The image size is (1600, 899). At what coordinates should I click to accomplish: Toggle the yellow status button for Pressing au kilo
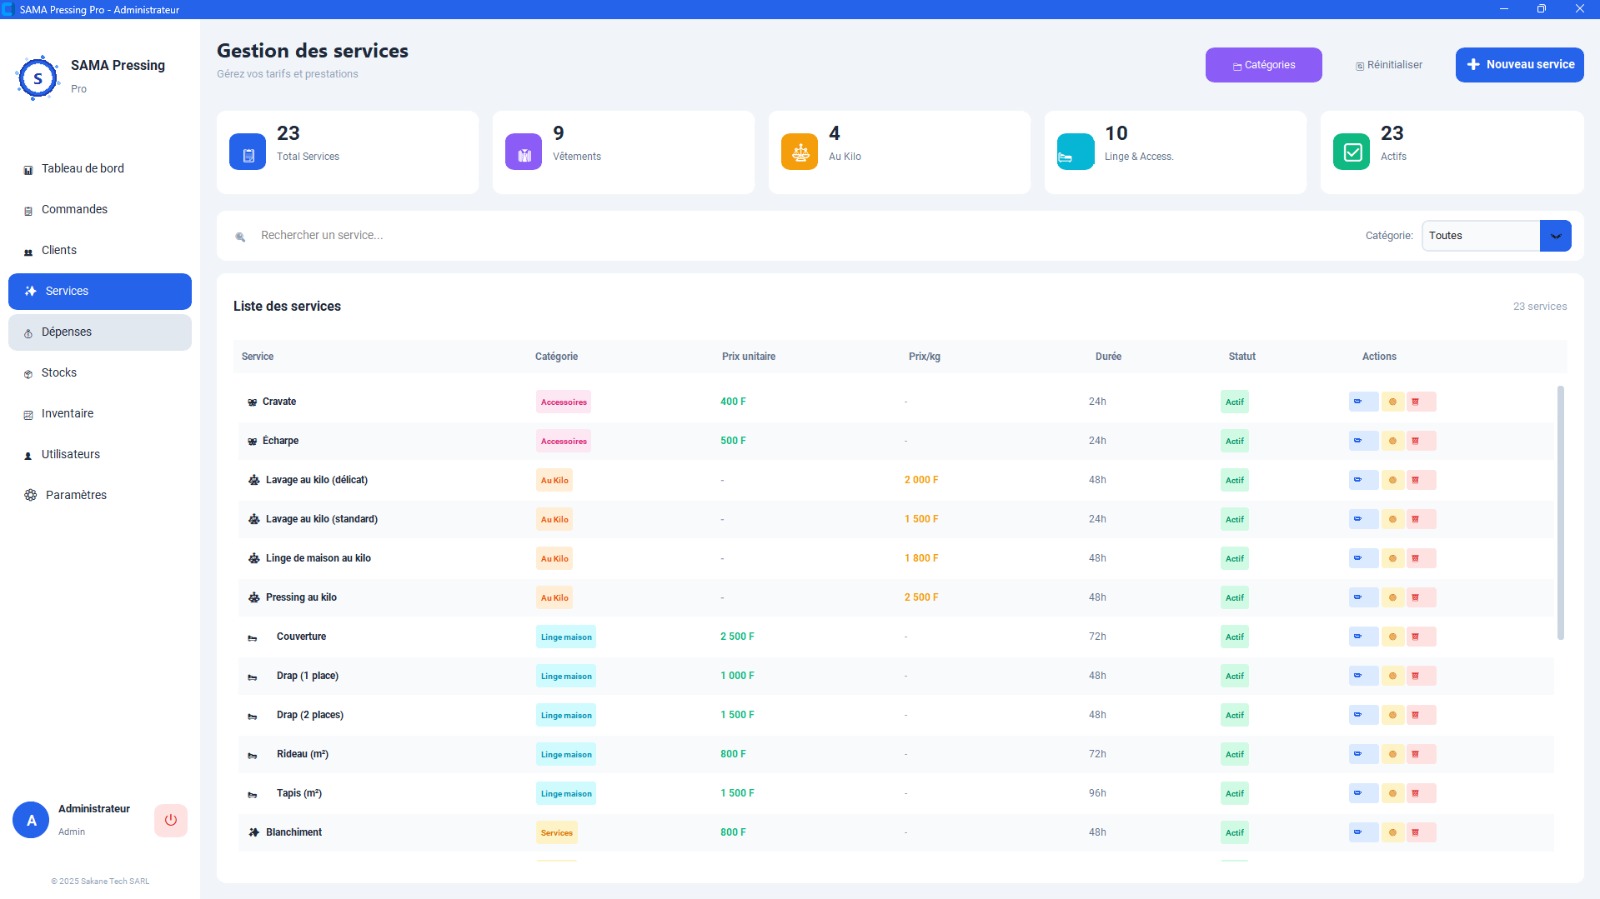1393,598
